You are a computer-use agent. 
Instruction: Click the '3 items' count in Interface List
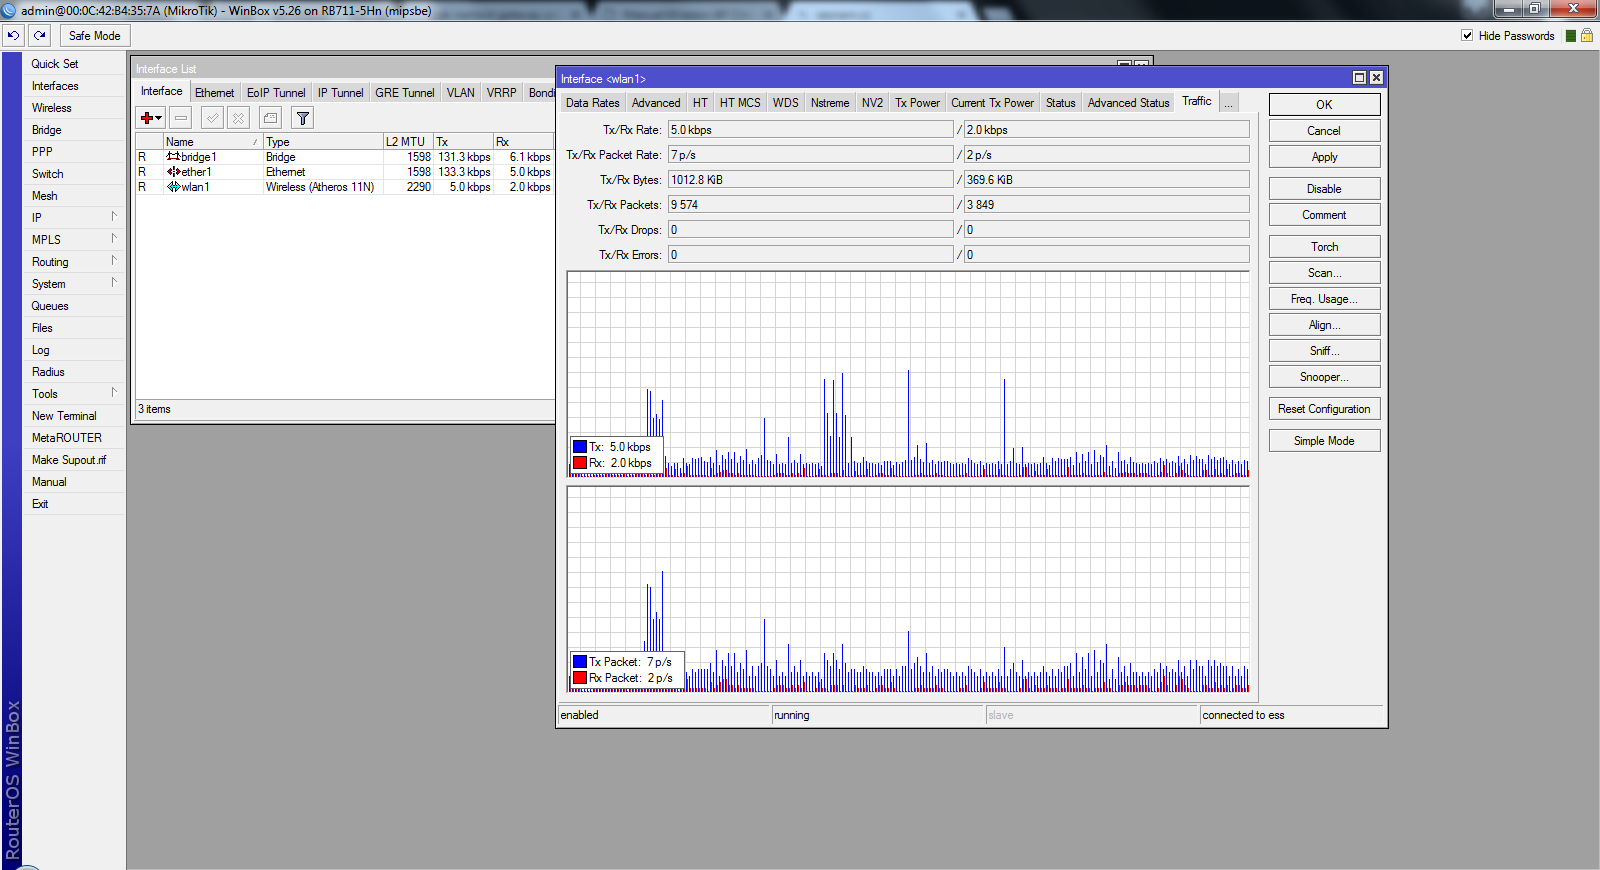coord(154,409)
